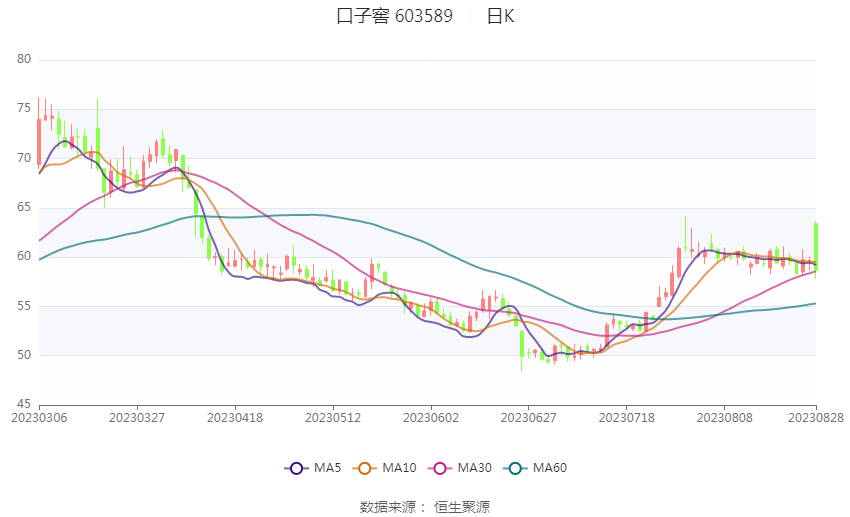Toggle the MA5 series via its text label

click(x=328, y=468)
